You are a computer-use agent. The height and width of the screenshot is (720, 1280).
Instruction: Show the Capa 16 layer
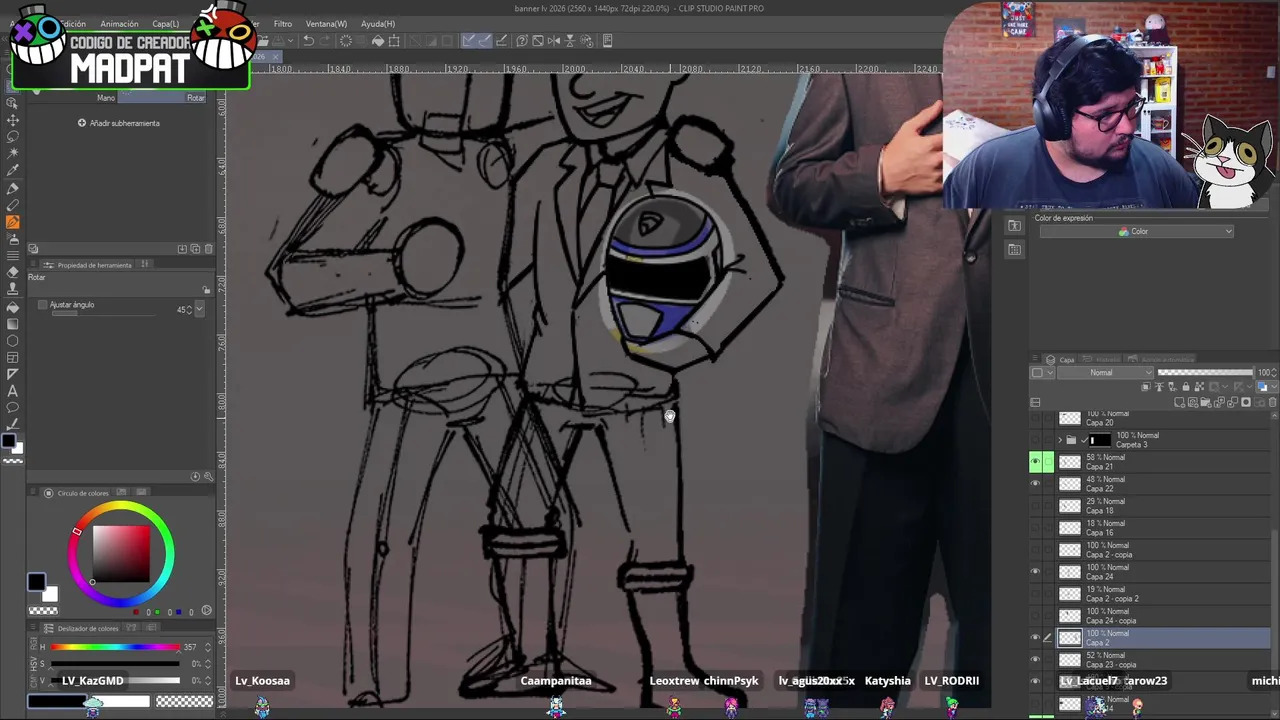[x=1035, y=528]
